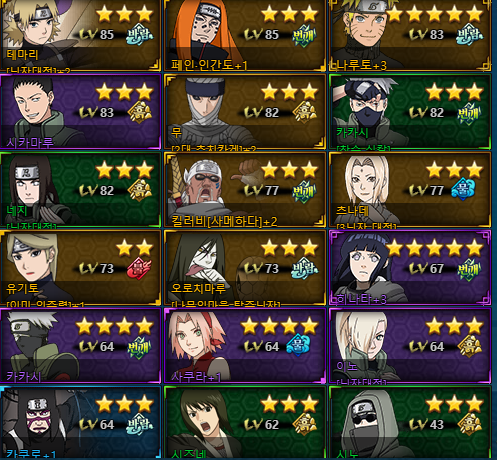The width and height of the screenshot is (497, 460).
Task: Select the Shizune level 62 card
Action: [245, 423]
